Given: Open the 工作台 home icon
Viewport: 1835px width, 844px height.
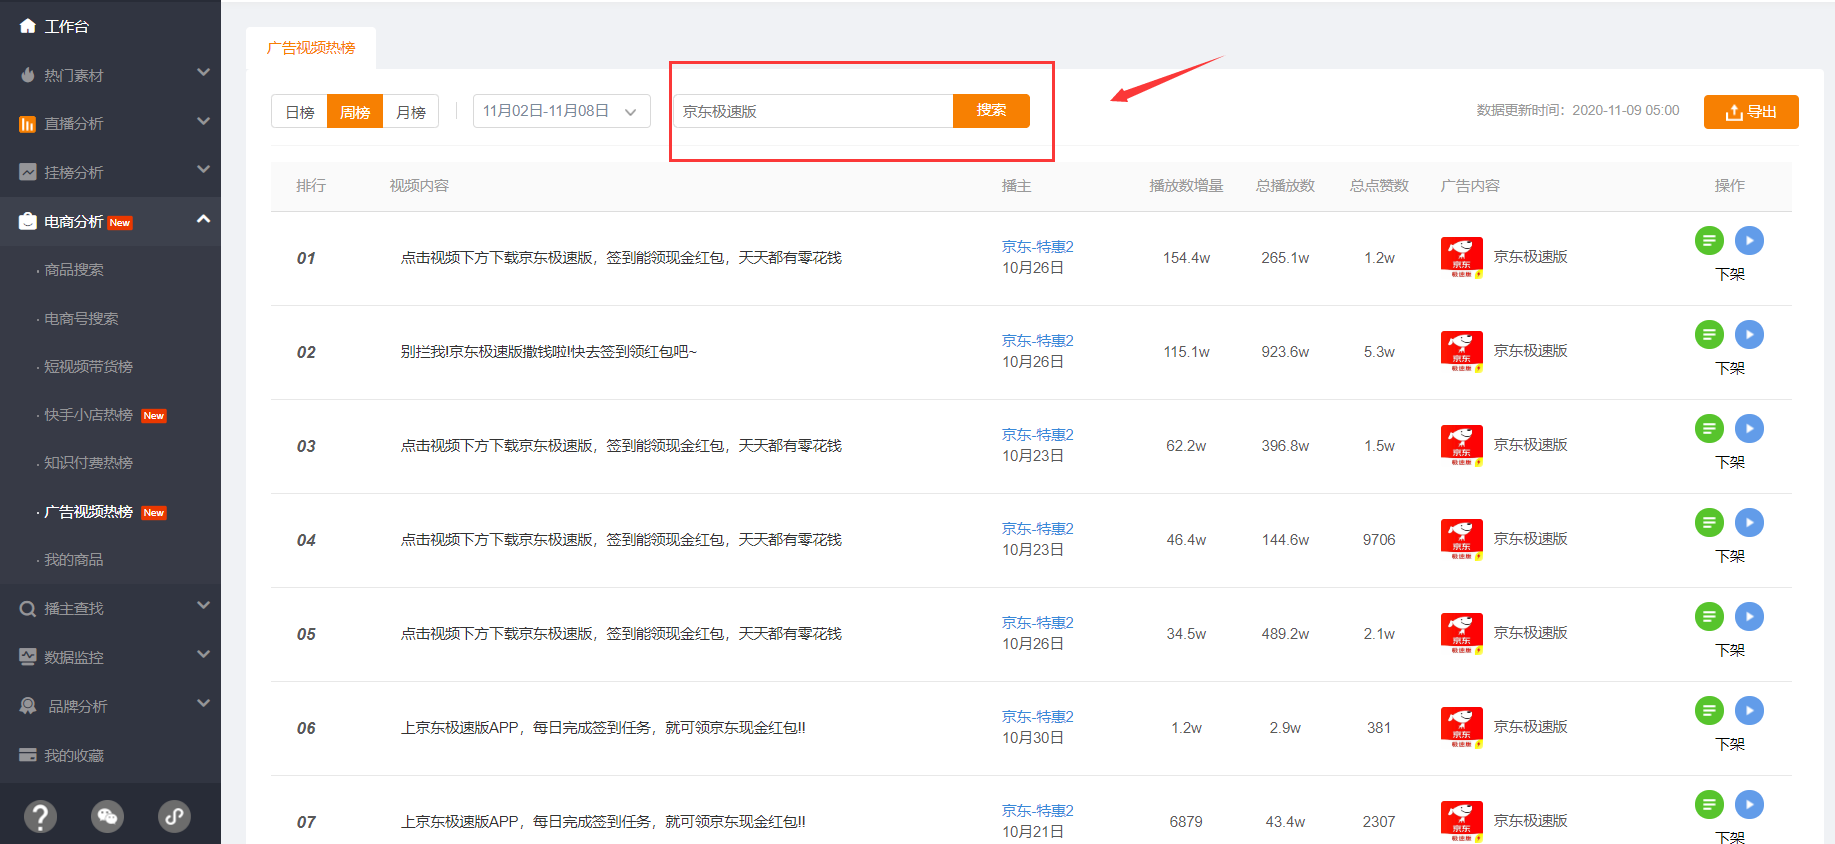Looking at the screenshot, I should (x=28, y=26).
